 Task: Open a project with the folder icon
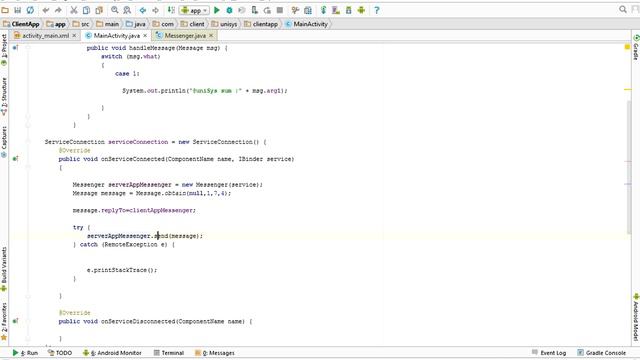(x=5, y=10)
